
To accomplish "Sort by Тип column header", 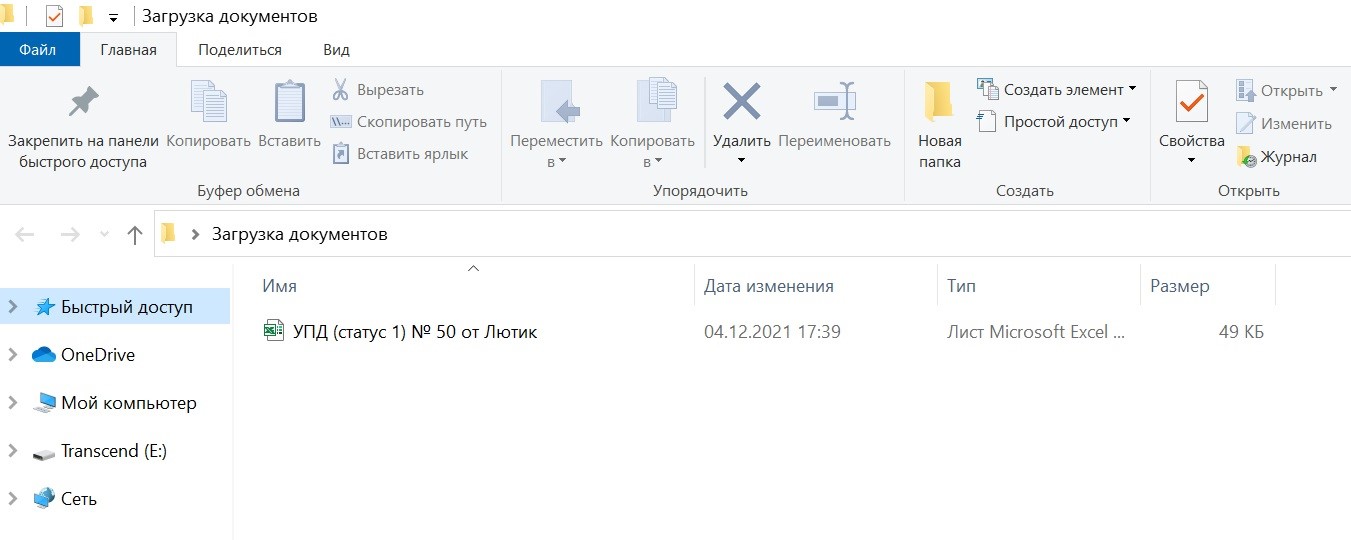I will tap(961, 286).
